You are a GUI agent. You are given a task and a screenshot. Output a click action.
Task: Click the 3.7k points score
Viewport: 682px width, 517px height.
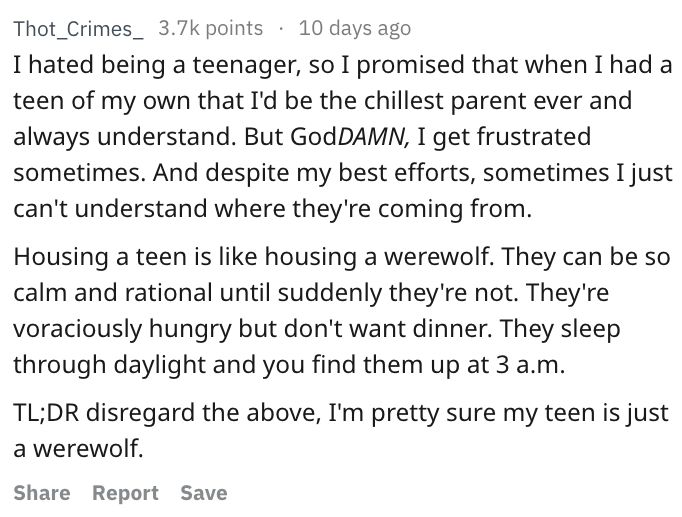click(x=211, y=28)
